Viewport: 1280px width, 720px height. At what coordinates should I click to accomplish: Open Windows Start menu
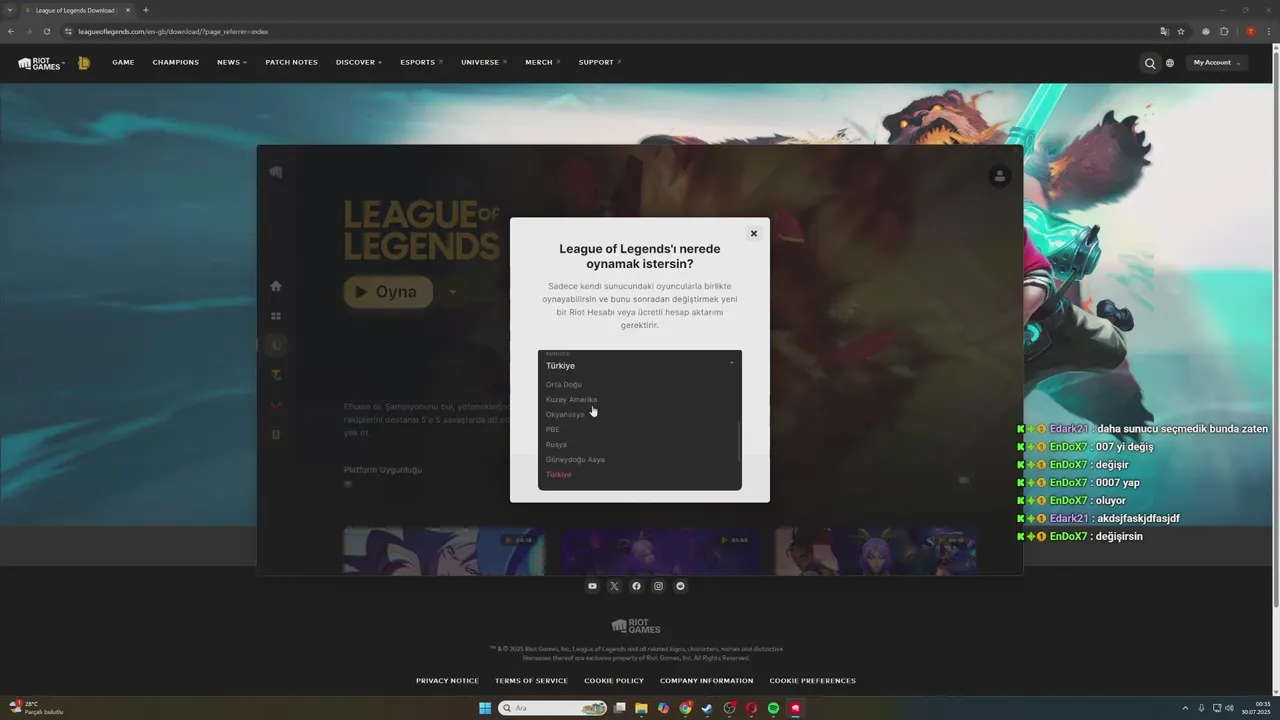click(485, 708)
